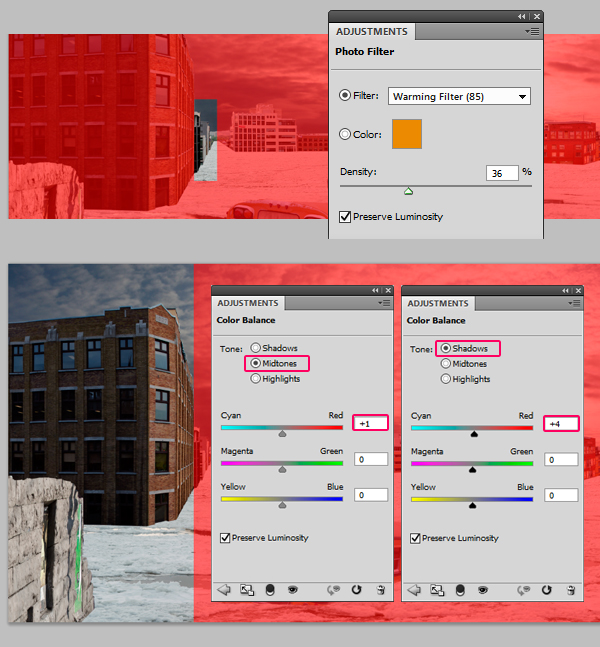Click expanded view icon in Shadows Color Balance panel

437,590
